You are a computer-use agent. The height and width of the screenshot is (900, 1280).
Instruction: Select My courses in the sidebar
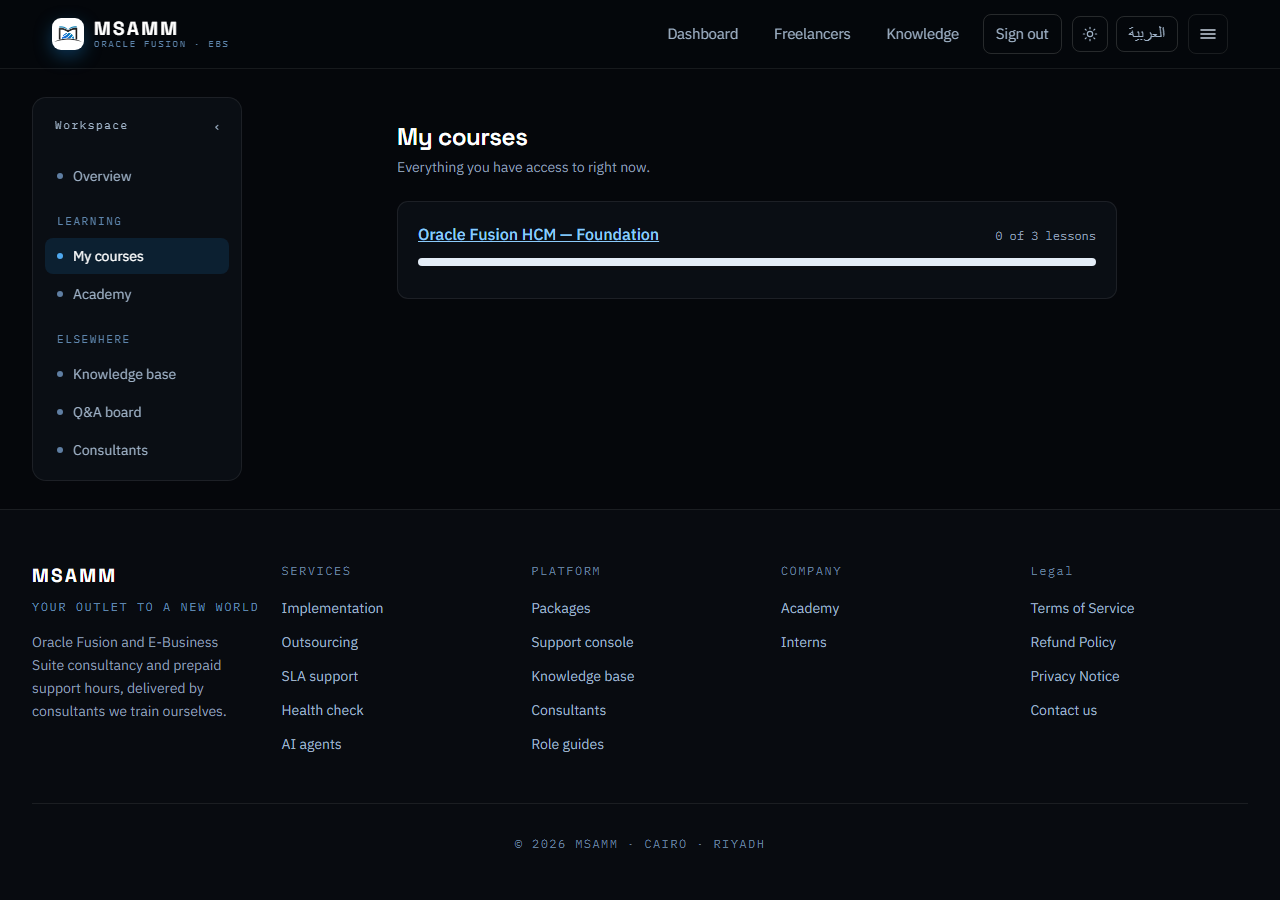pos(137,256)
